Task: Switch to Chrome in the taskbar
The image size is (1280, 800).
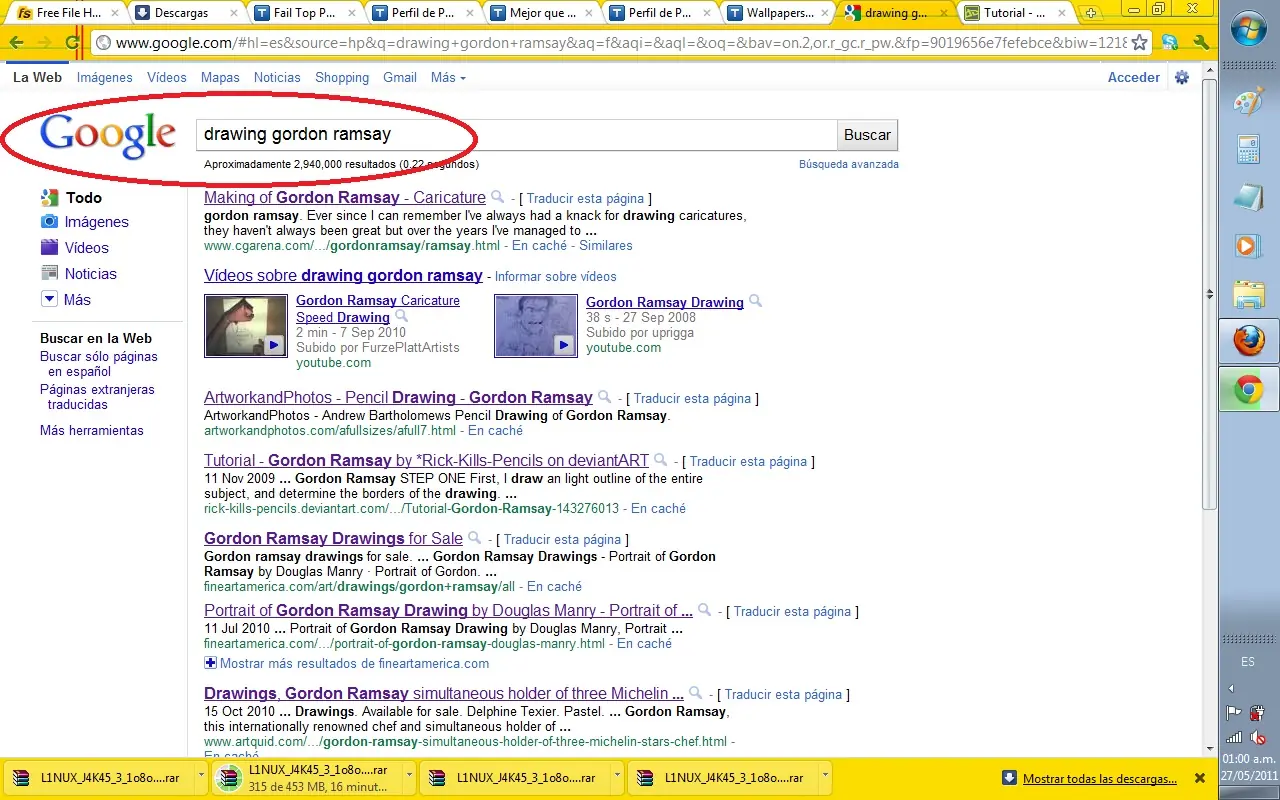Action: (1248, 389)
